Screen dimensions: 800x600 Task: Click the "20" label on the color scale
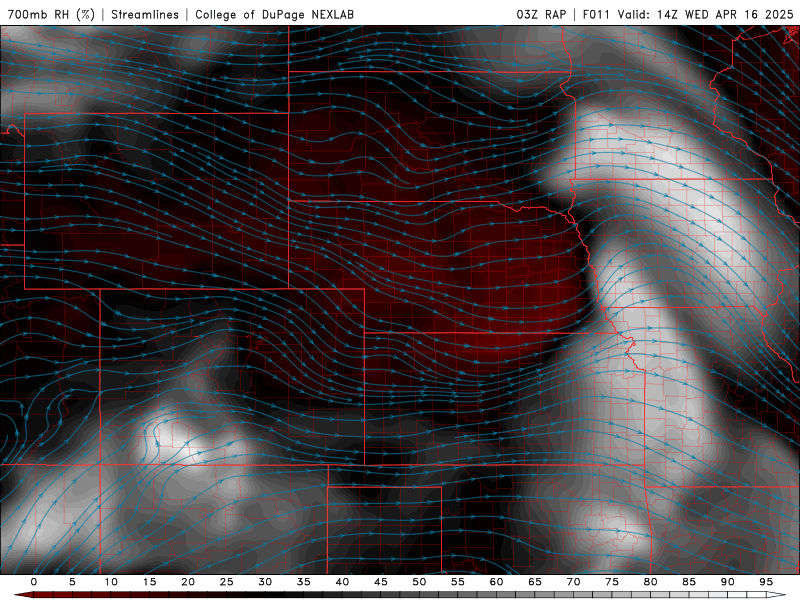click(188, 582)
